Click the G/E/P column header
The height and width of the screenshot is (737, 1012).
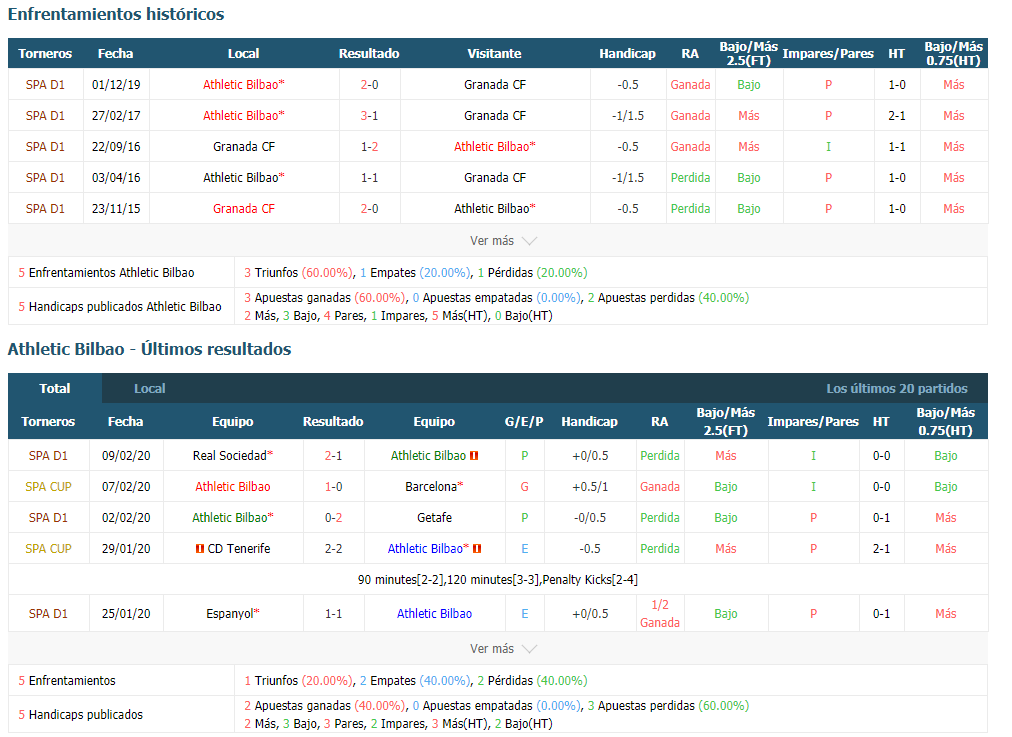pyautogui.click(x=524, y=421)
